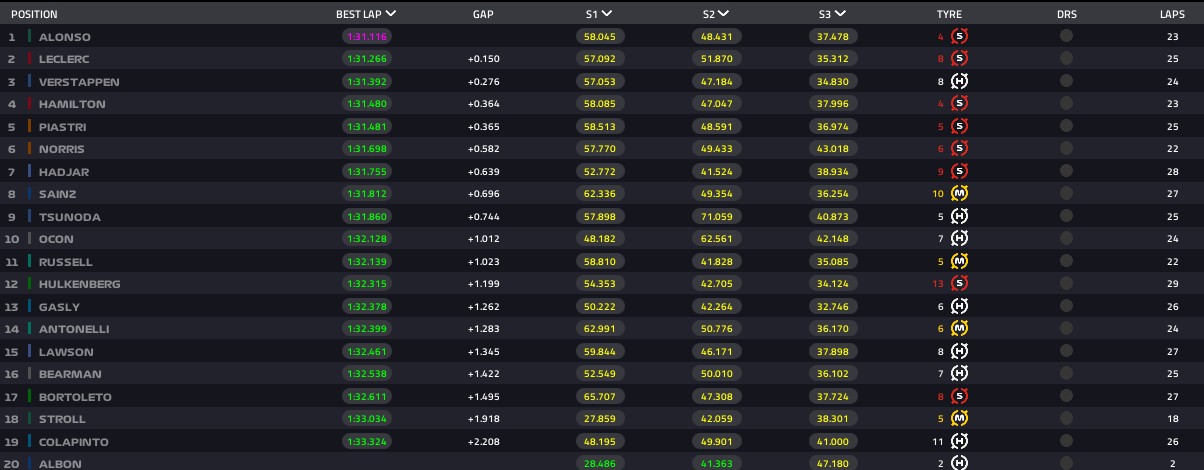The width and height of the screenshot is (1204, 470).
Task: Click Sainz's tyre age 10
Action: [937, 194]
